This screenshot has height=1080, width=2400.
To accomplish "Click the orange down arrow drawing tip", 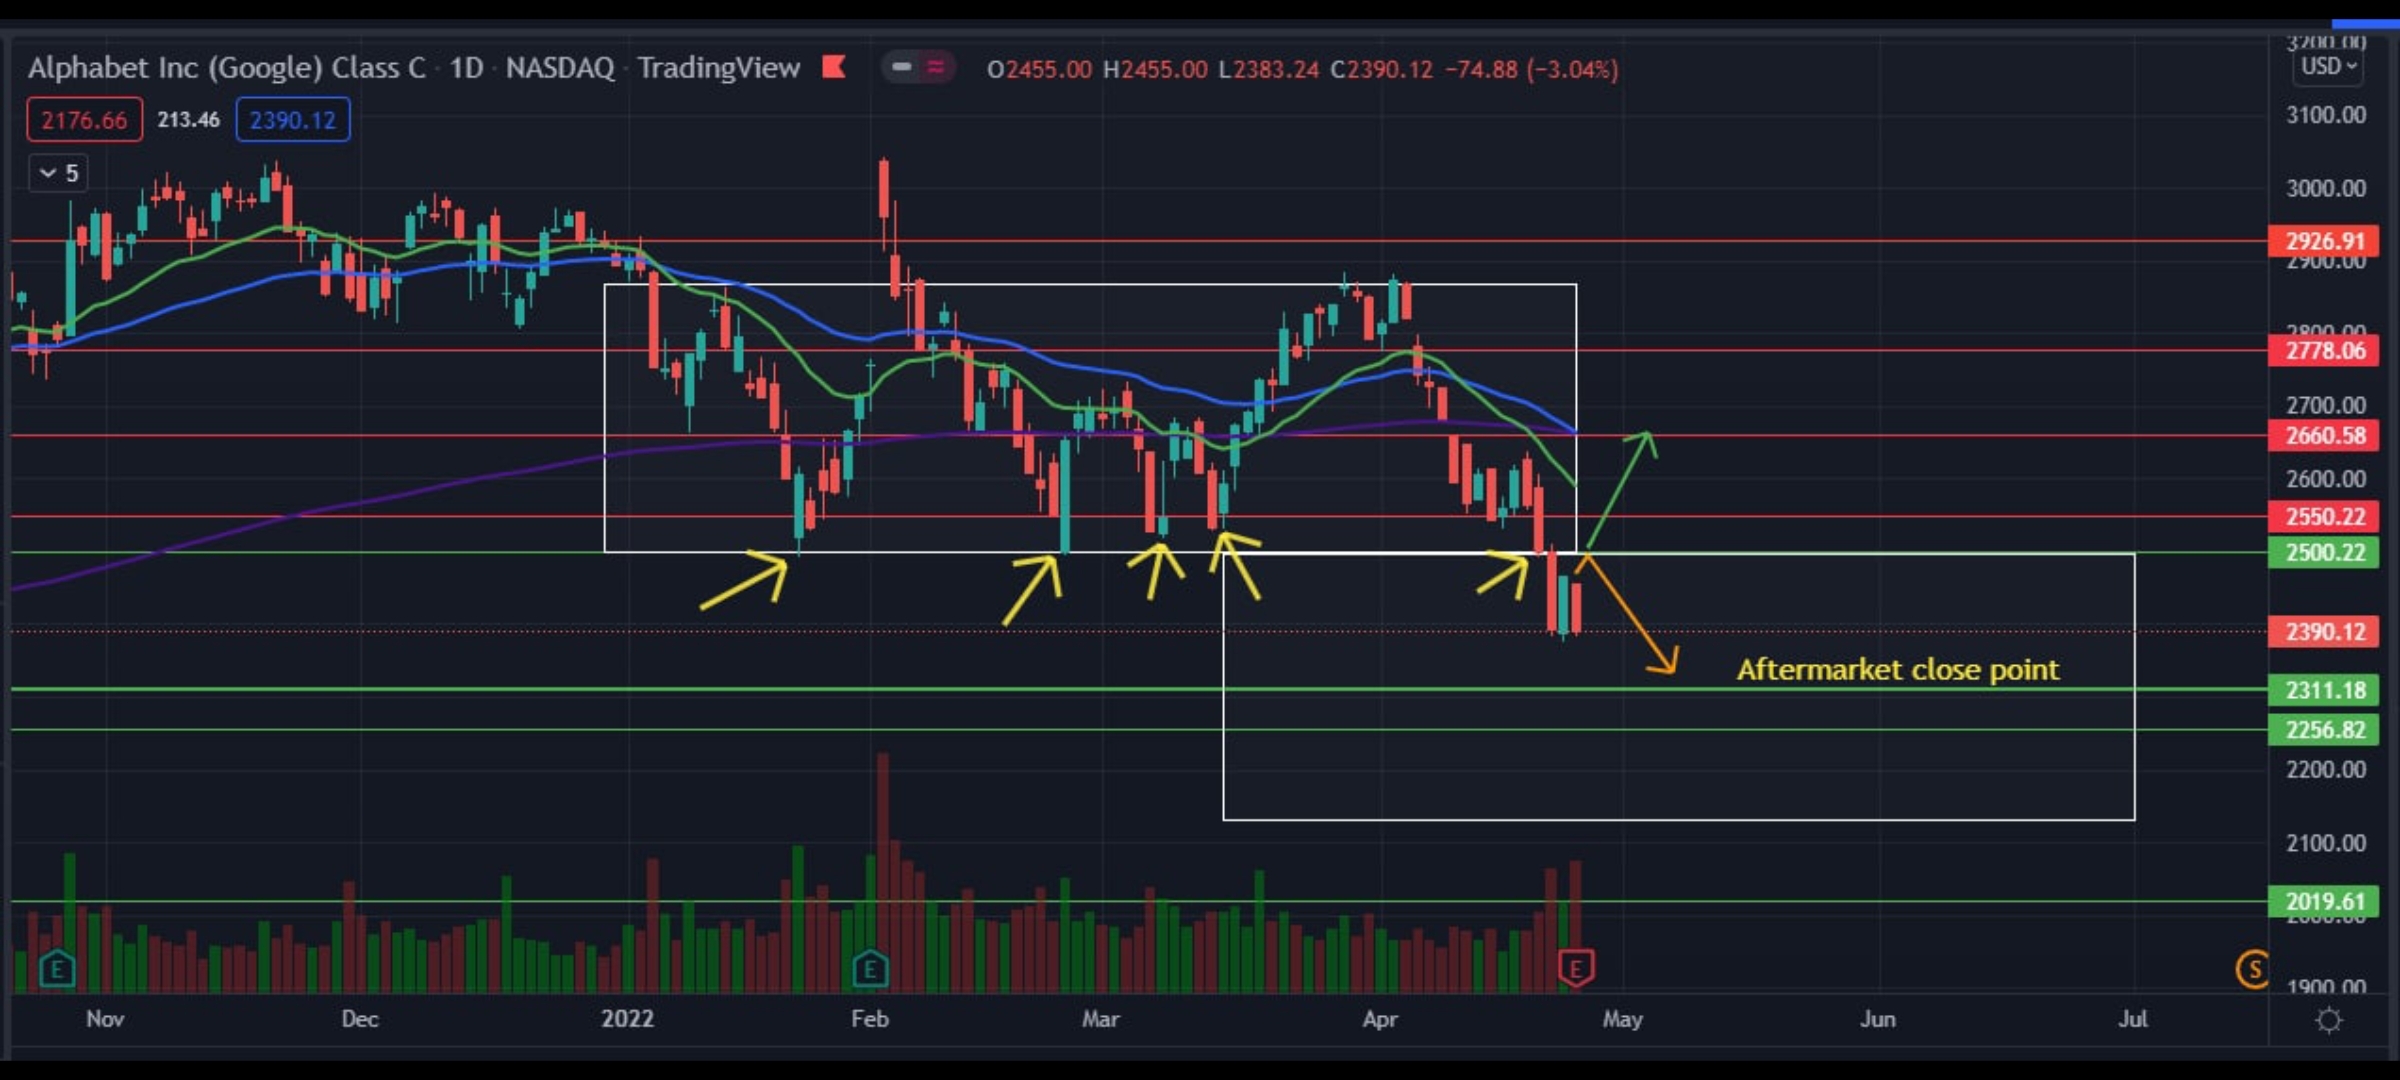I will [x=1671, y=668].
